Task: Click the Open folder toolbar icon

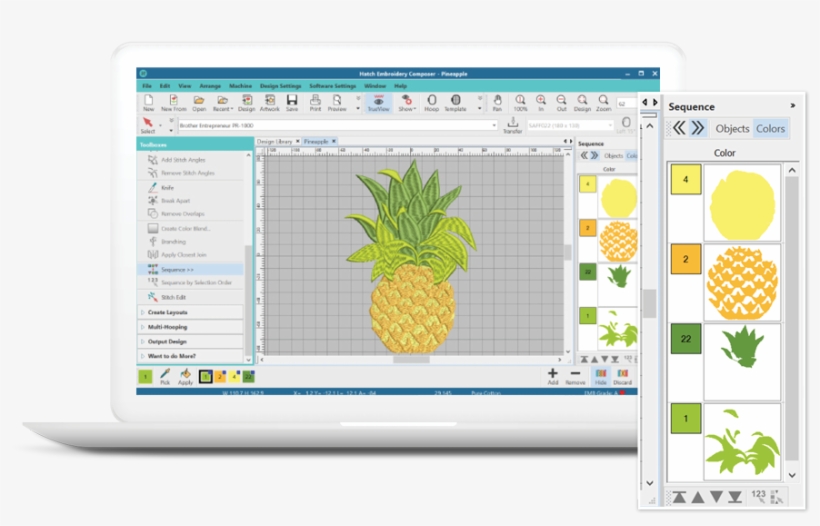Action: (x=199, y=102)
